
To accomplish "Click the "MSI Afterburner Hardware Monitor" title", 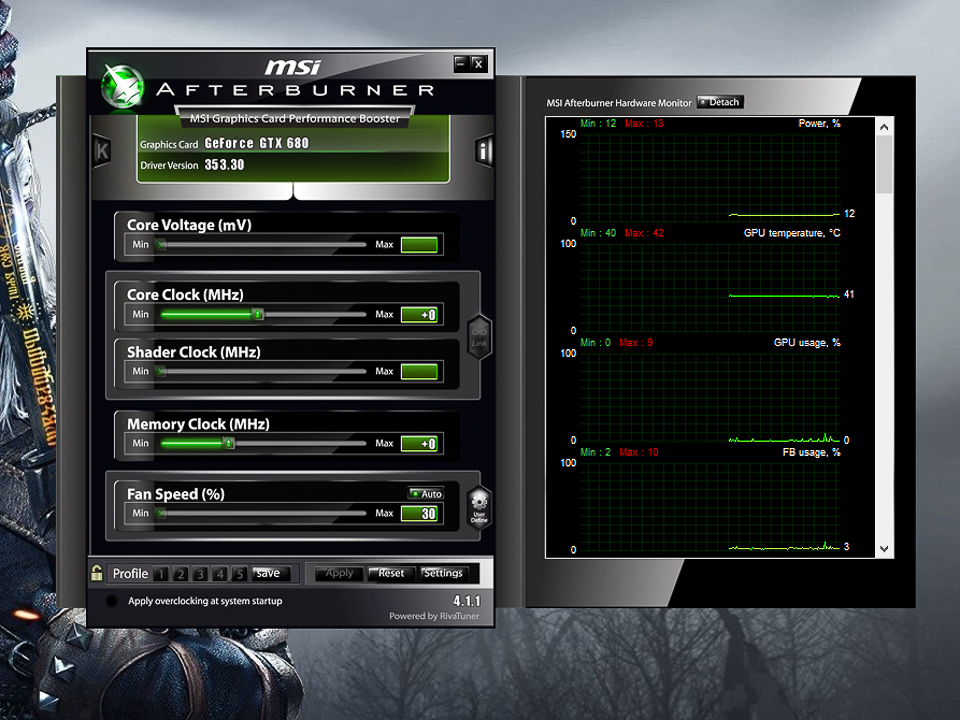I will point(619,103).
